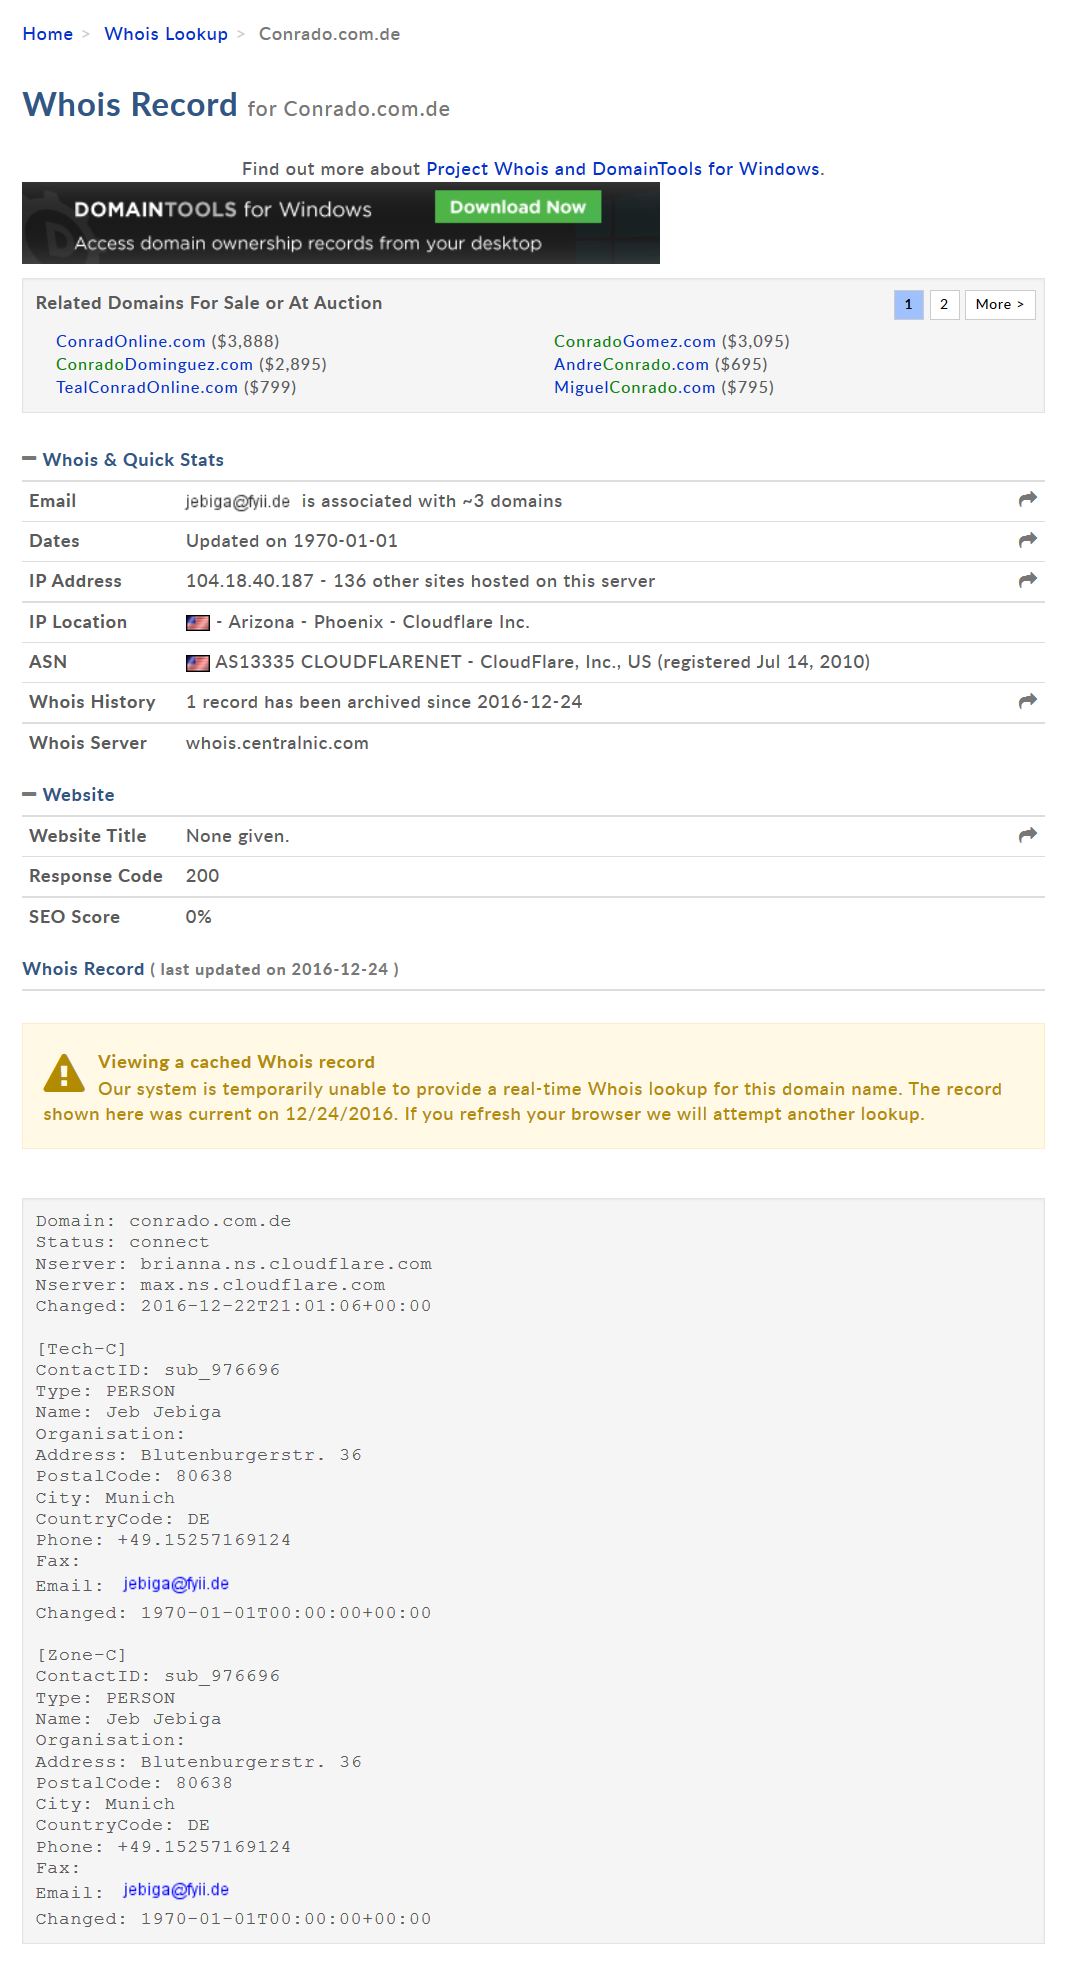The width and height of the screenshot is (1071, 1974).
Task: Click 'Viewing a cached Whois record' notice title
Action: (x=236, y=1062)
